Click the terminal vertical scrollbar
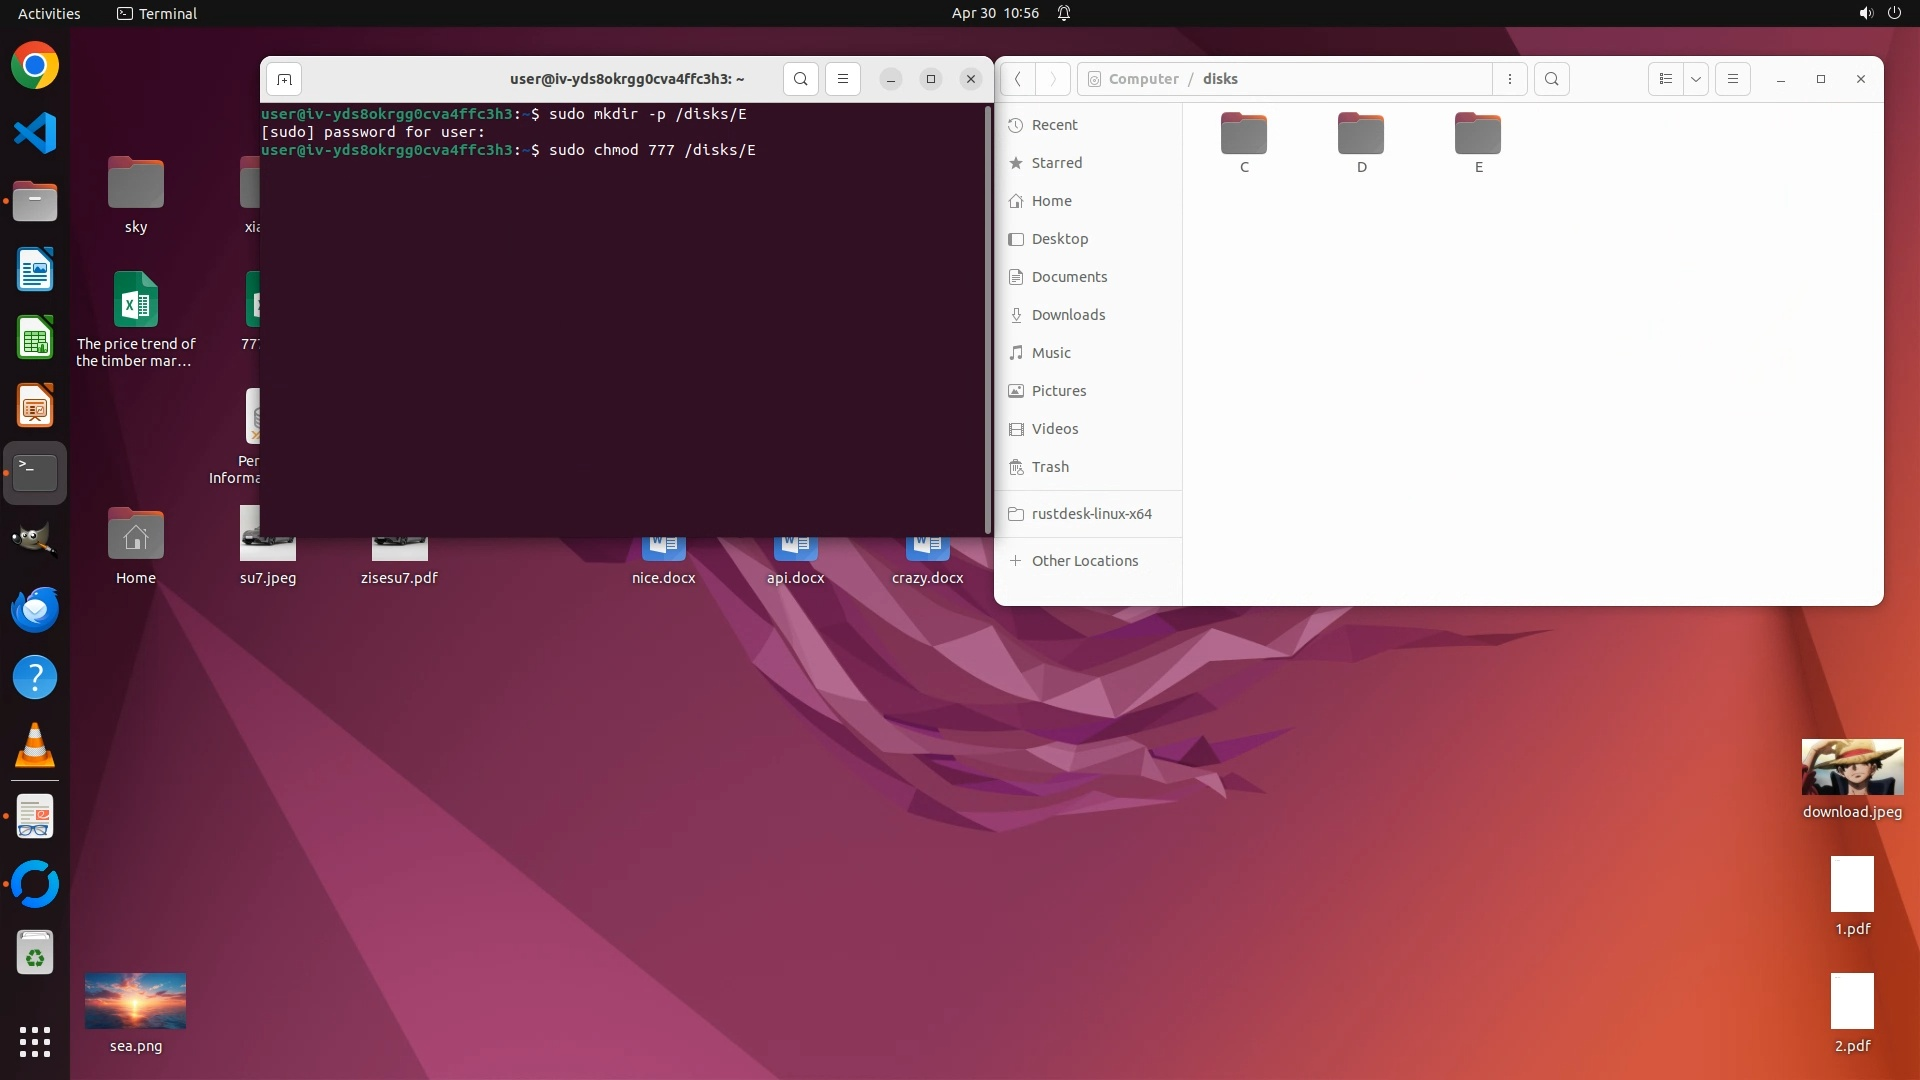 point(988,320)
